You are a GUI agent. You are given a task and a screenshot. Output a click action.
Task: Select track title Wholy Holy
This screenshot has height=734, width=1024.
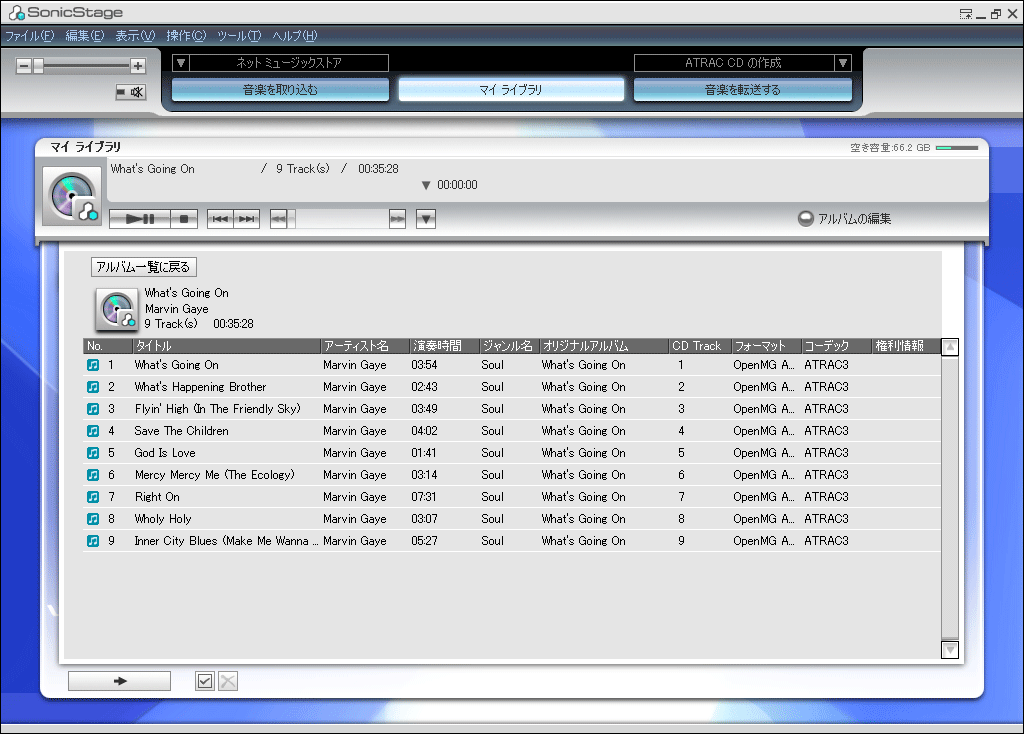pos(163,519)
